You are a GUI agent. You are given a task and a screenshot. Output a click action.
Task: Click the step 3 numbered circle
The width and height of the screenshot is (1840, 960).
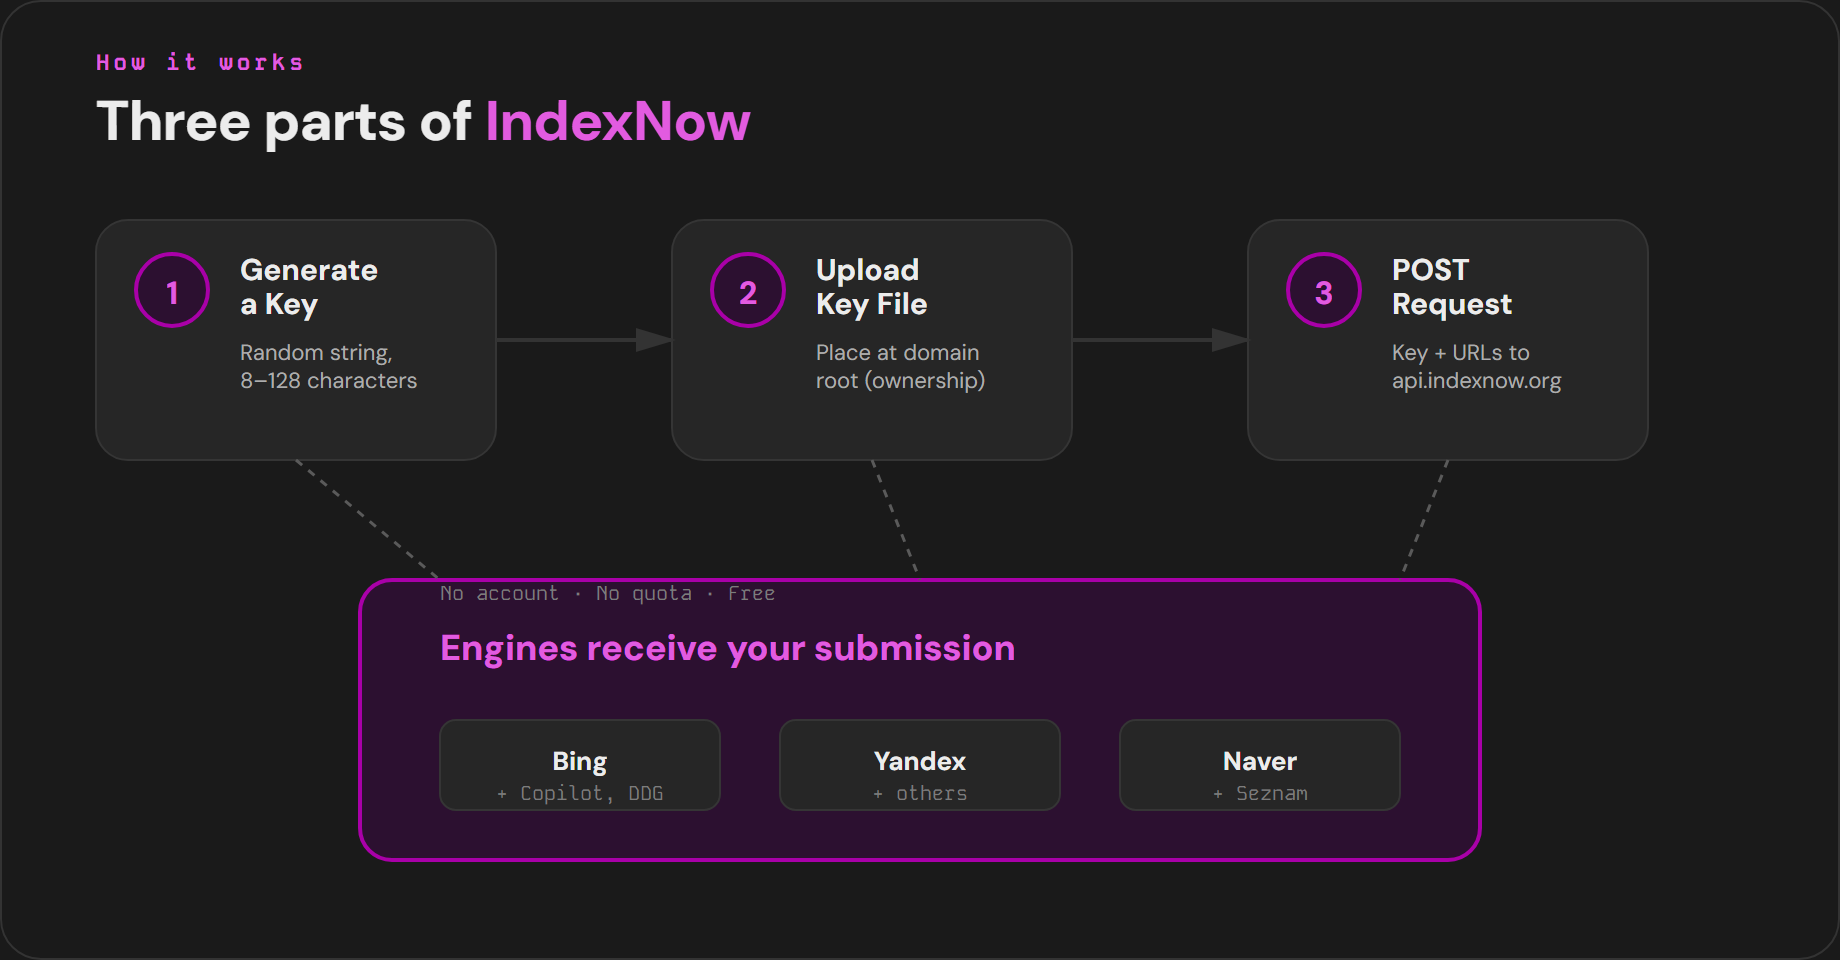click(x=1324, y=290)
